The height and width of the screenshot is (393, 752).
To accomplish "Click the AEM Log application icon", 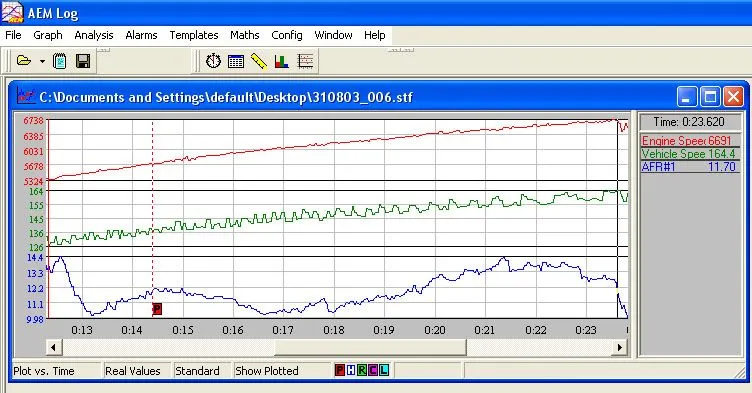I will (12, 12).
